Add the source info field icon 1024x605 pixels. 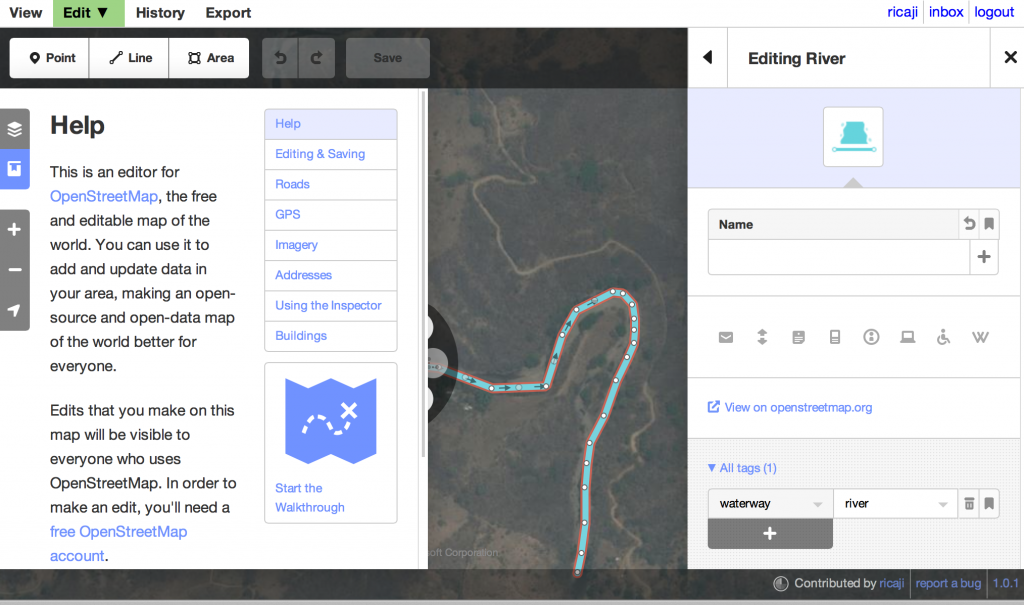[871, 337]
